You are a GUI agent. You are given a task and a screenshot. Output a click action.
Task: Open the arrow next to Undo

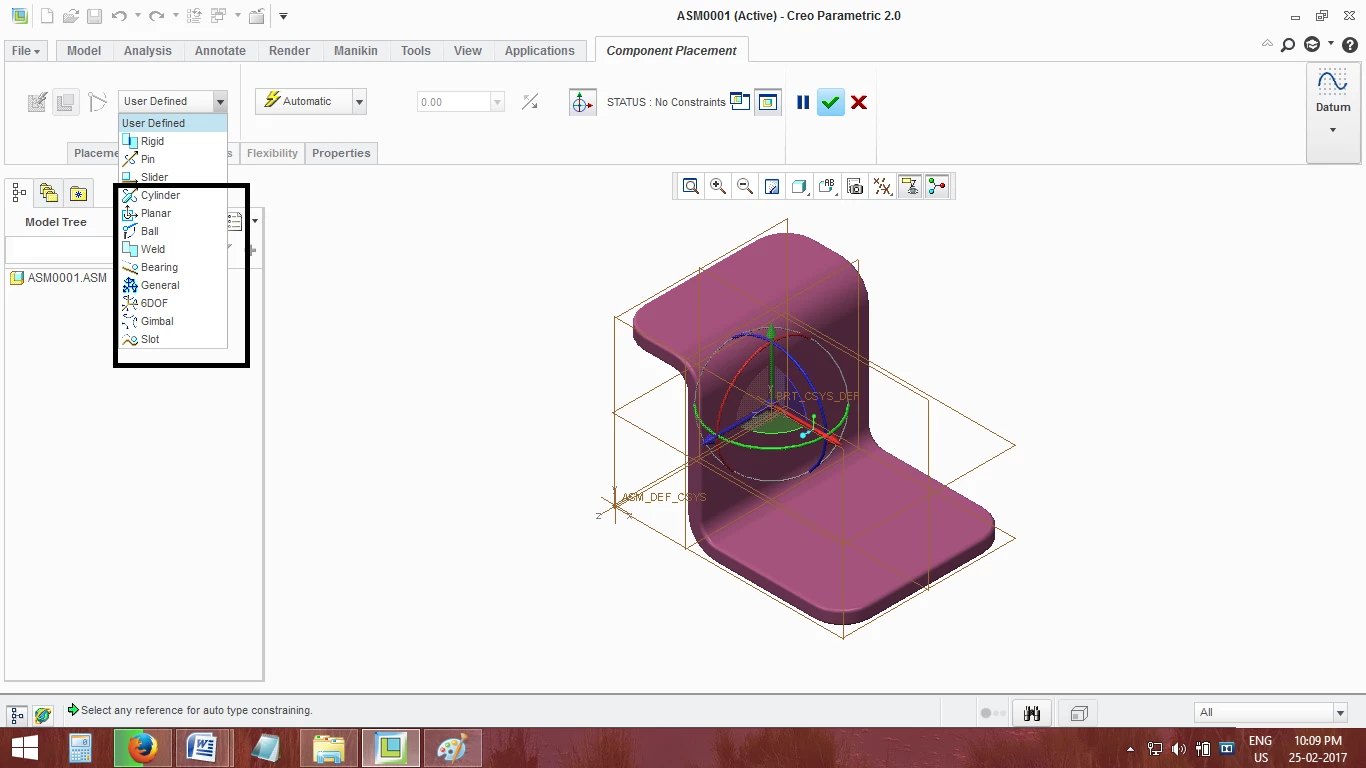coord(138,16)
